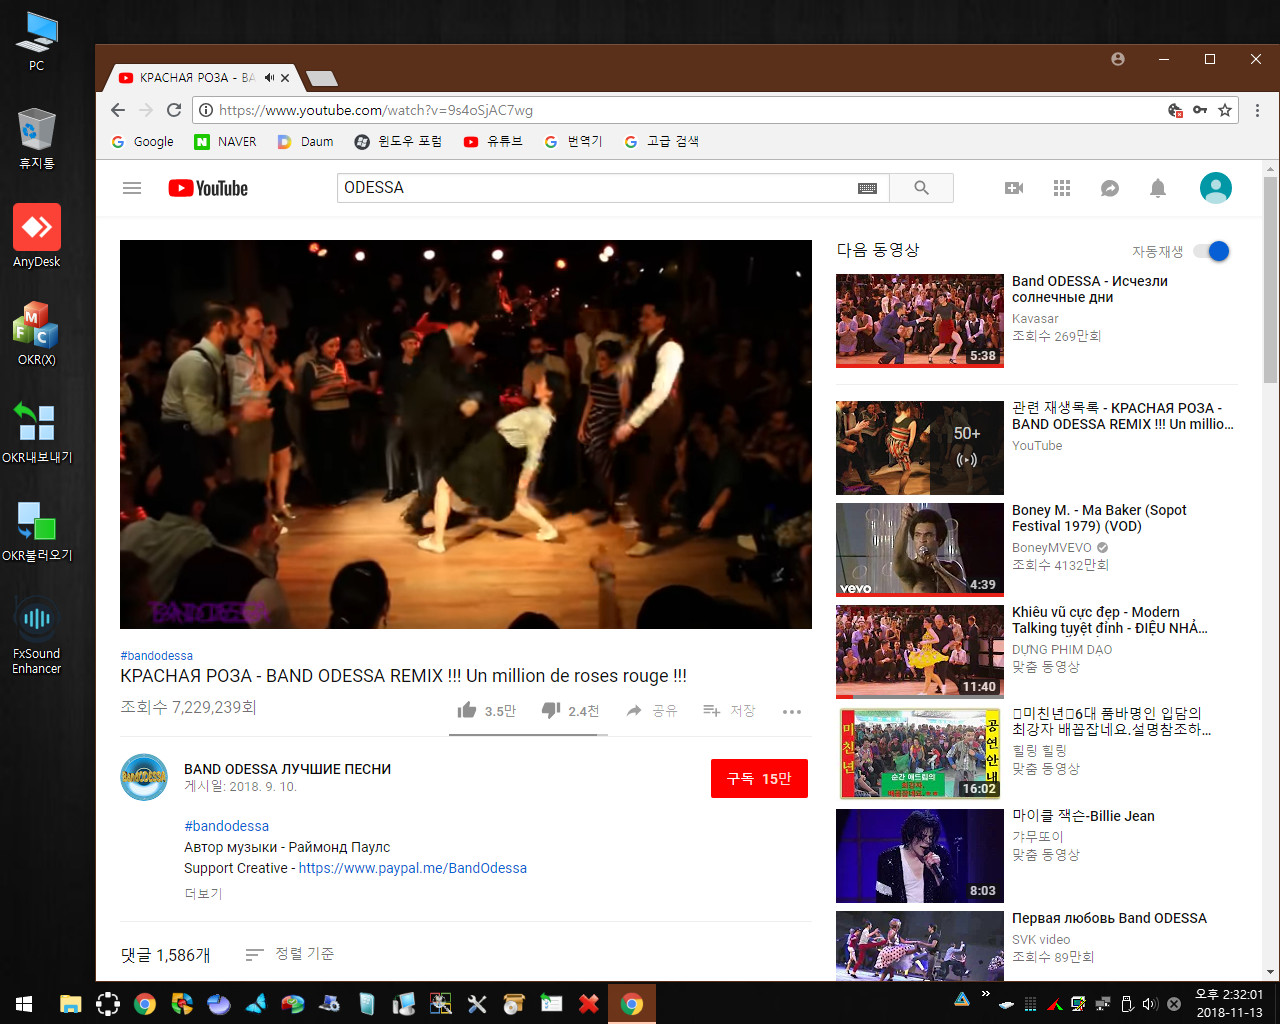Click the page vertical scrollbar thumb

[1270, 280]
